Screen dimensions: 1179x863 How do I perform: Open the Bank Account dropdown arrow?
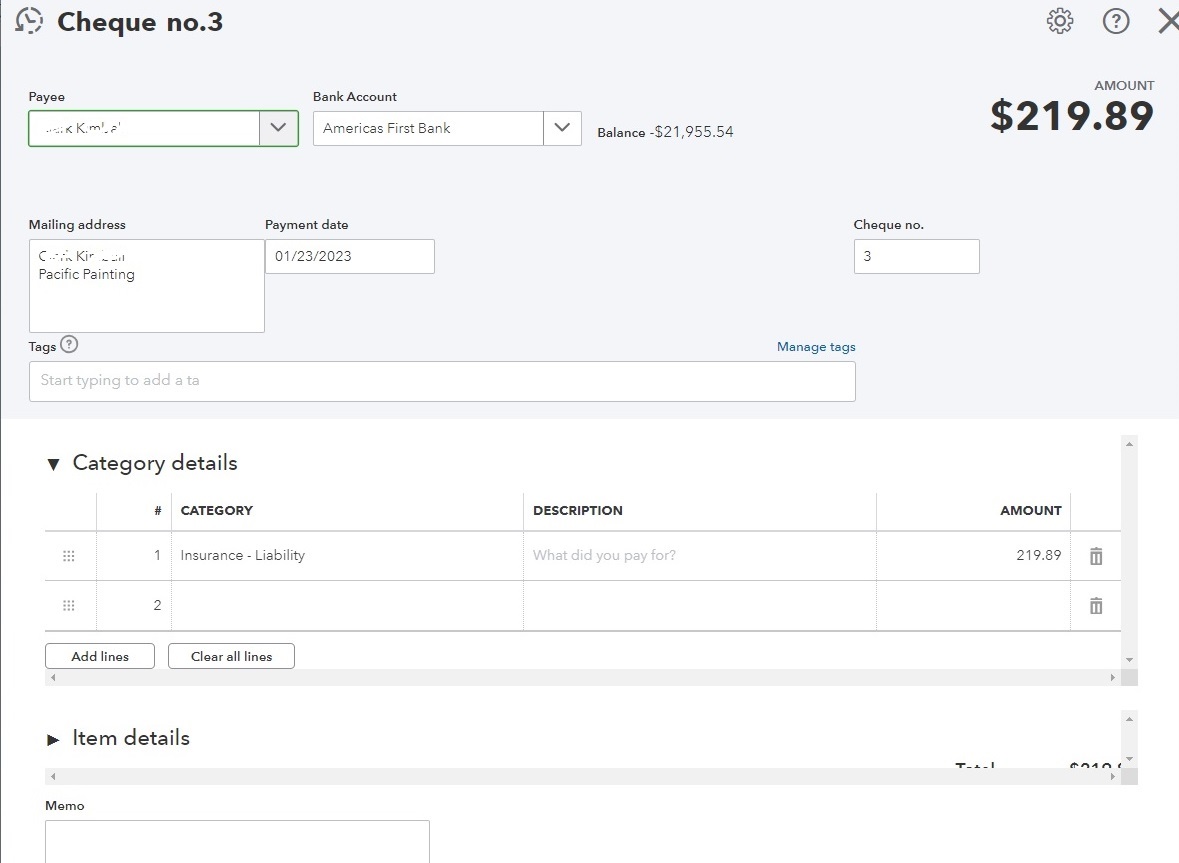pos(562,128)
